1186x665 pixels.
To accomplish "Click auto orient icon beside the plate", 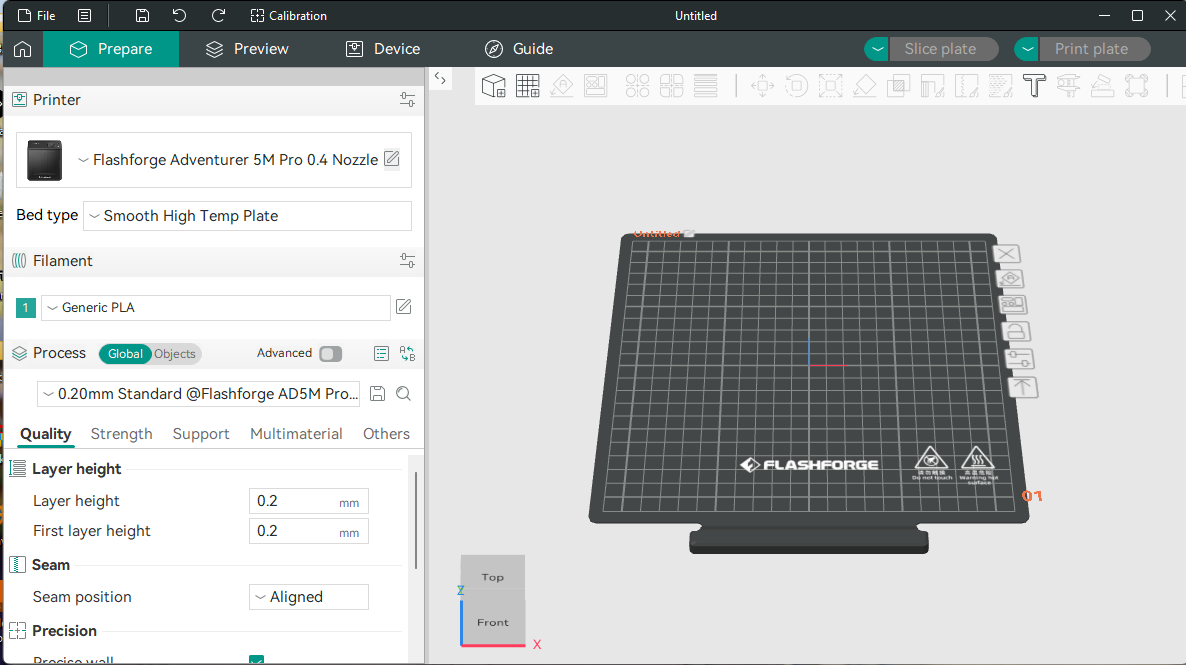I will click(1011, 279).
